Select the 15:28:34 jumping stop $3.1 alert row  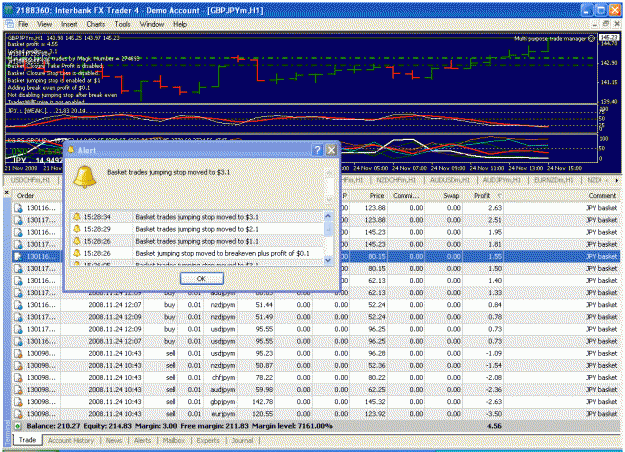pos(197,217)
